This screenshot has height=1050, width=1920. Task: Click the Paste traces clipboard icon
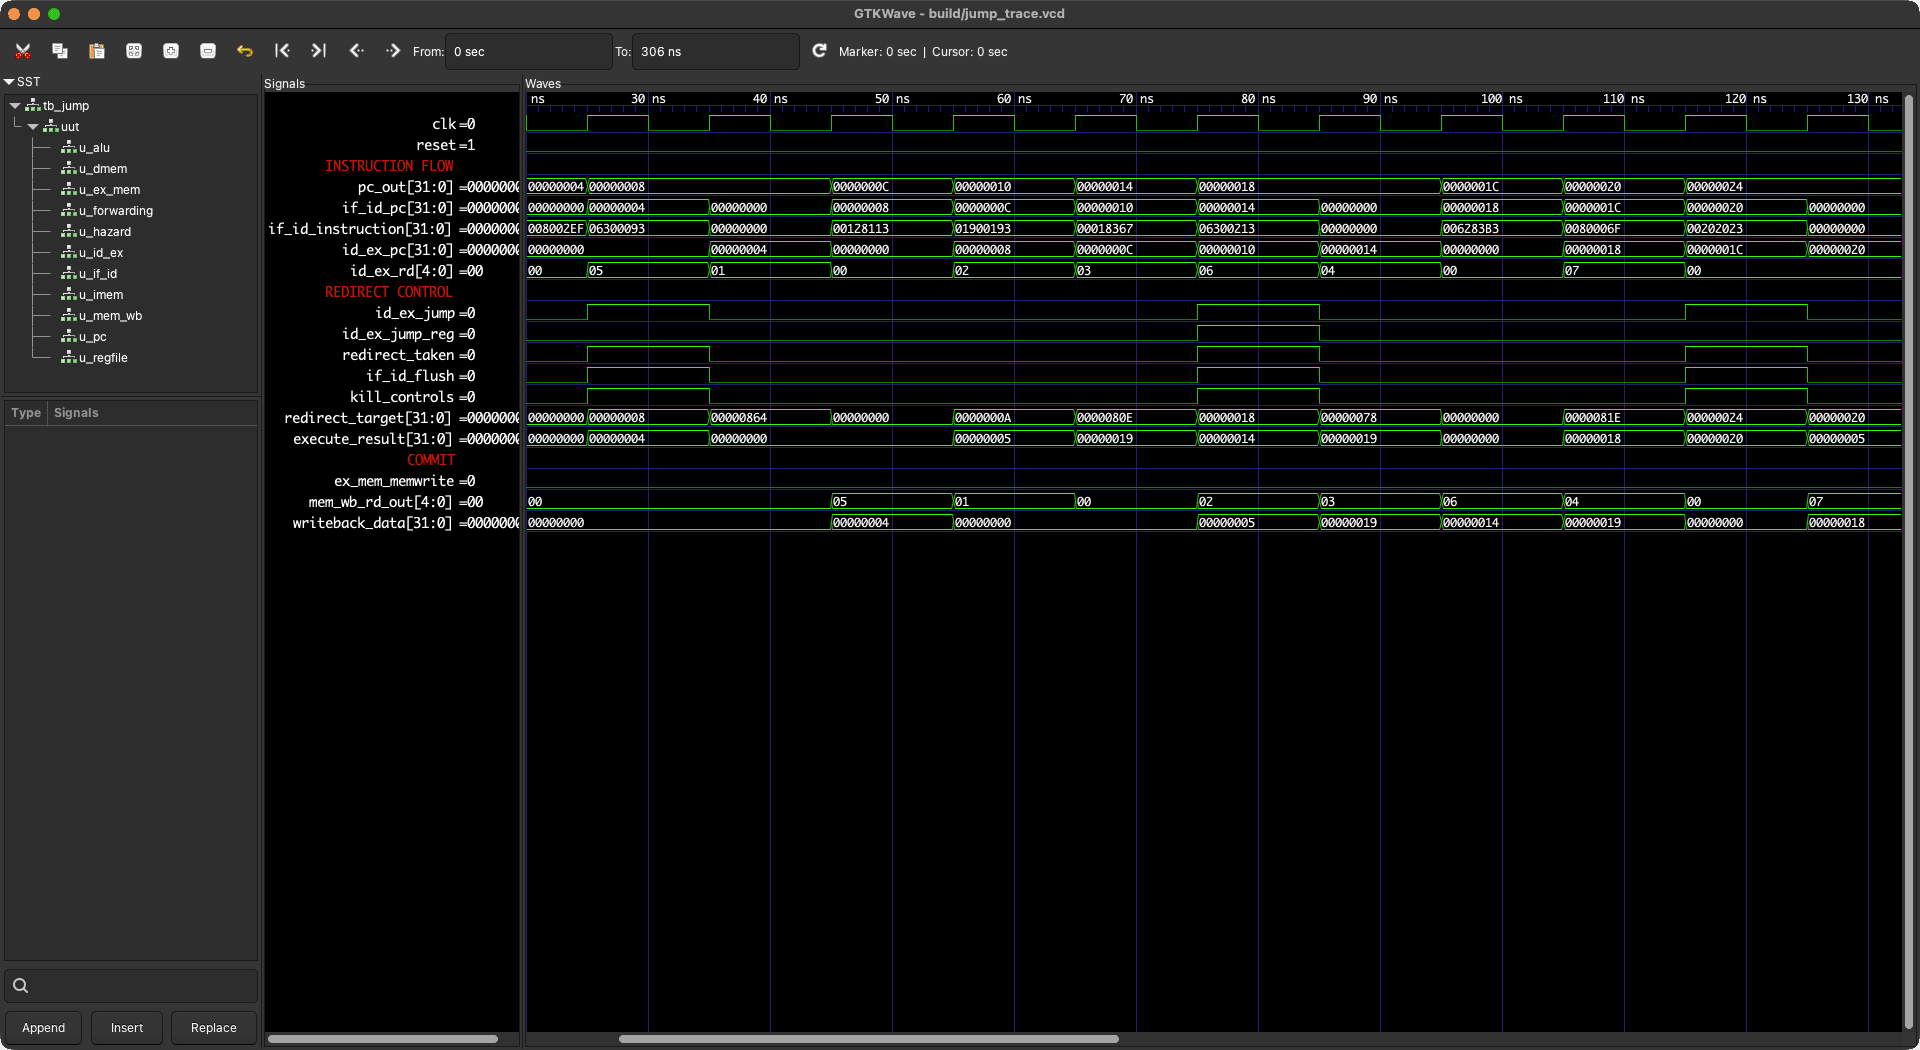(97, 51)
